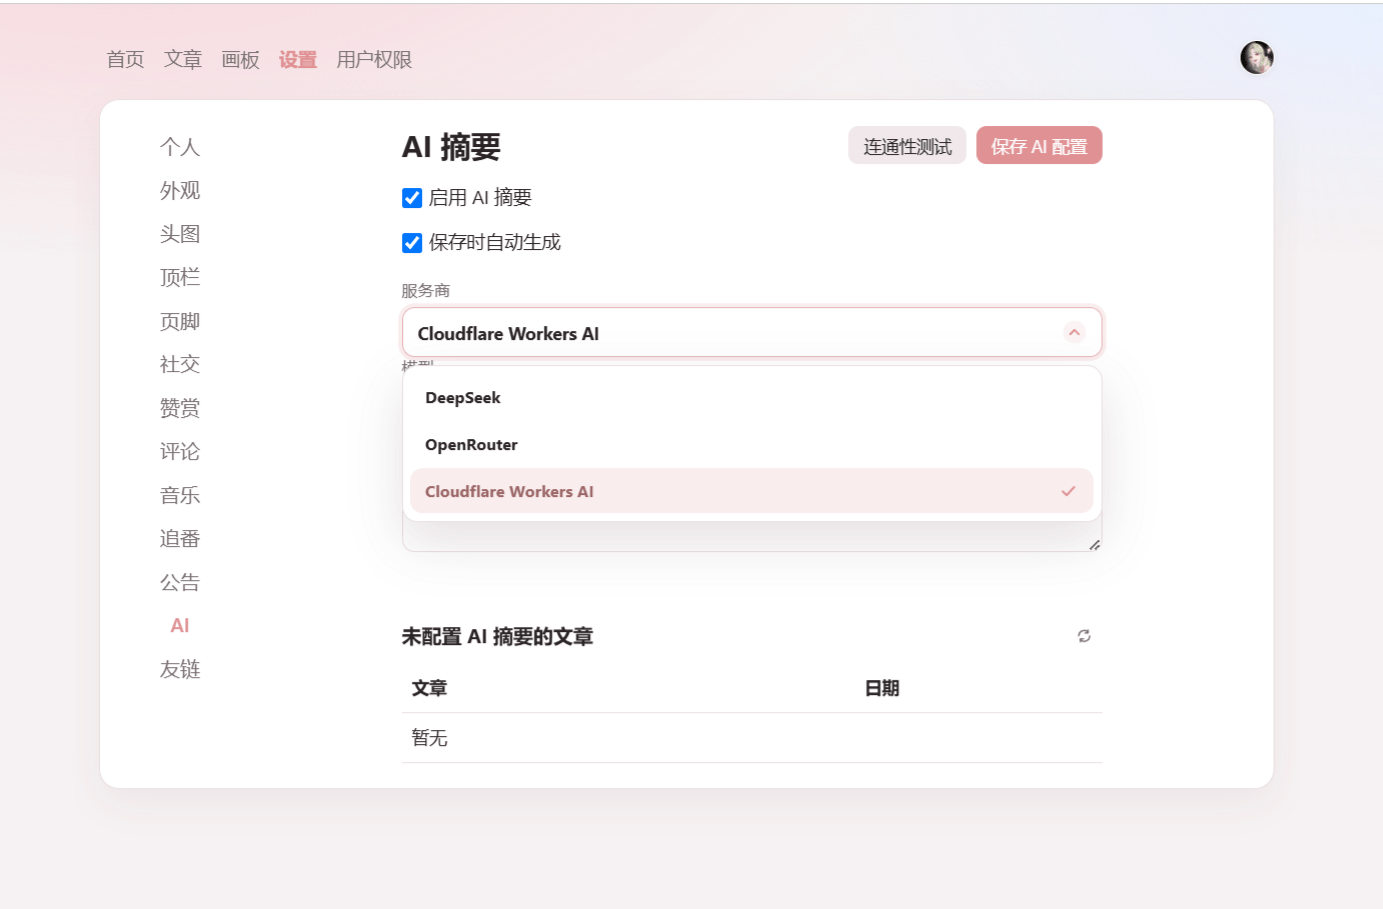Open 评论 settings in the sidebar
The image size is (1383, 909).
click(180, 452)
